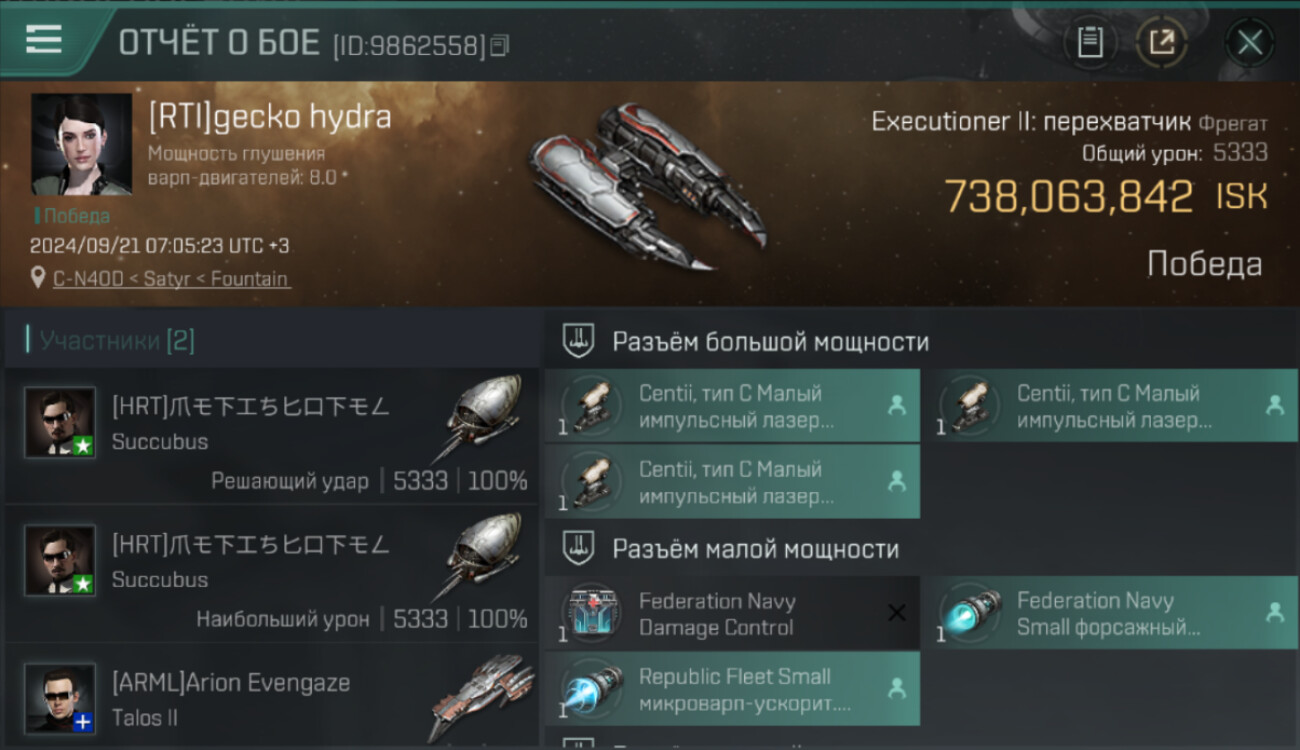The width and height of the screenshot is (1300, 750).
Task: Click the X mark on Damage Control row
Action: point(897,613)
